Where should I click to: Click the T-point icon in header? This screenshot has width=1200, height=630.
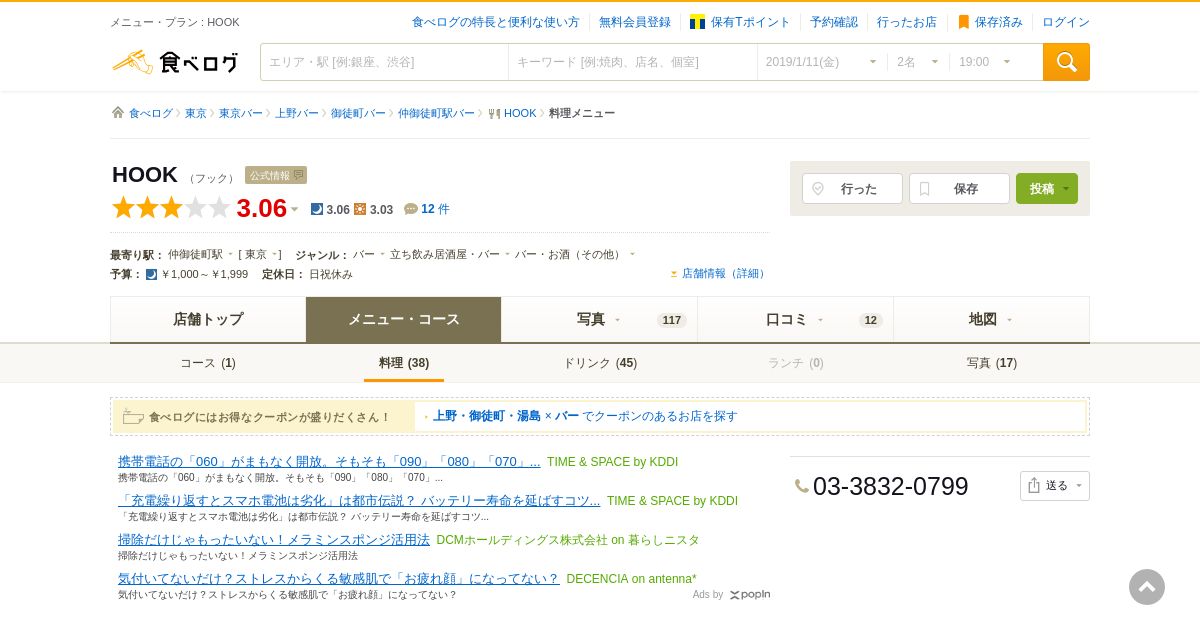[x=697, y=22]
